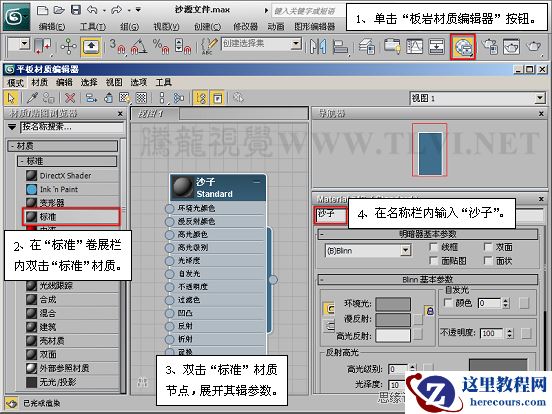Click Assign Material to Selection icon
This screenshot has width=552, height=414.
[x=49, y=98]
